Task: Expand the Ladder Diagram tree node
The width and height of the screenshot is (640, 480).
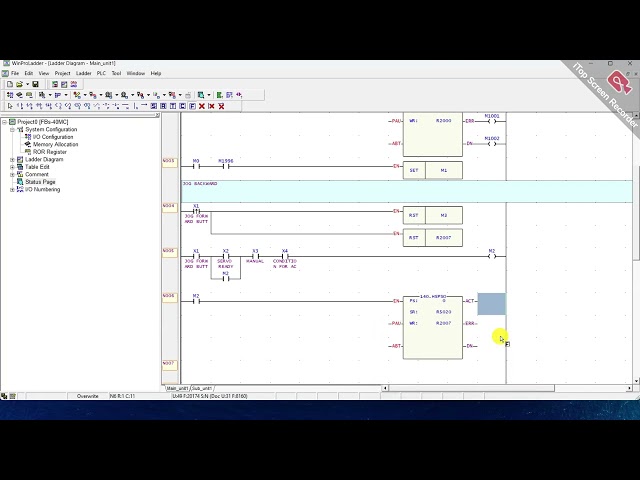Action: click(x=12, y=160)
